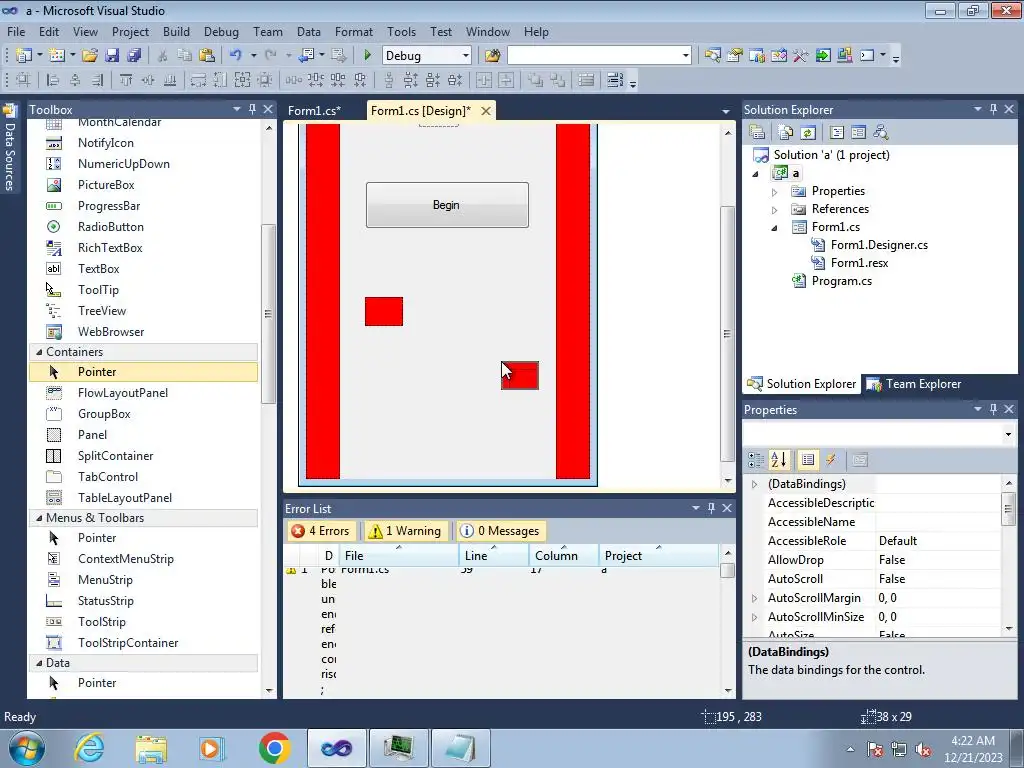The image size is (1024, 768).
Task: Save the current file with the Save icon
Action: (x=112, y=56)
